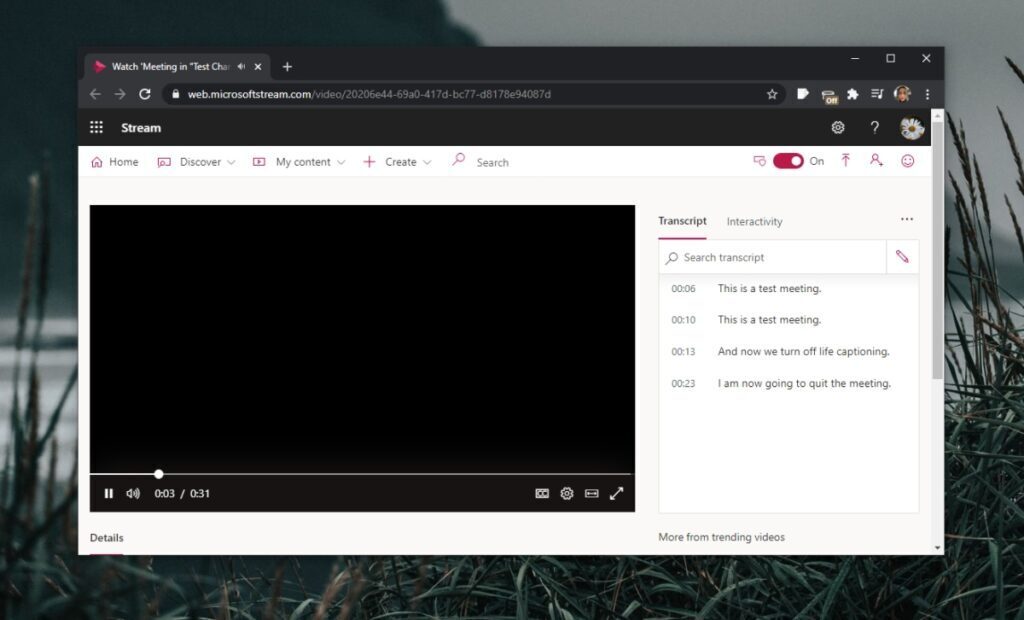Enter fullscreen video mode

click(617, 493)
